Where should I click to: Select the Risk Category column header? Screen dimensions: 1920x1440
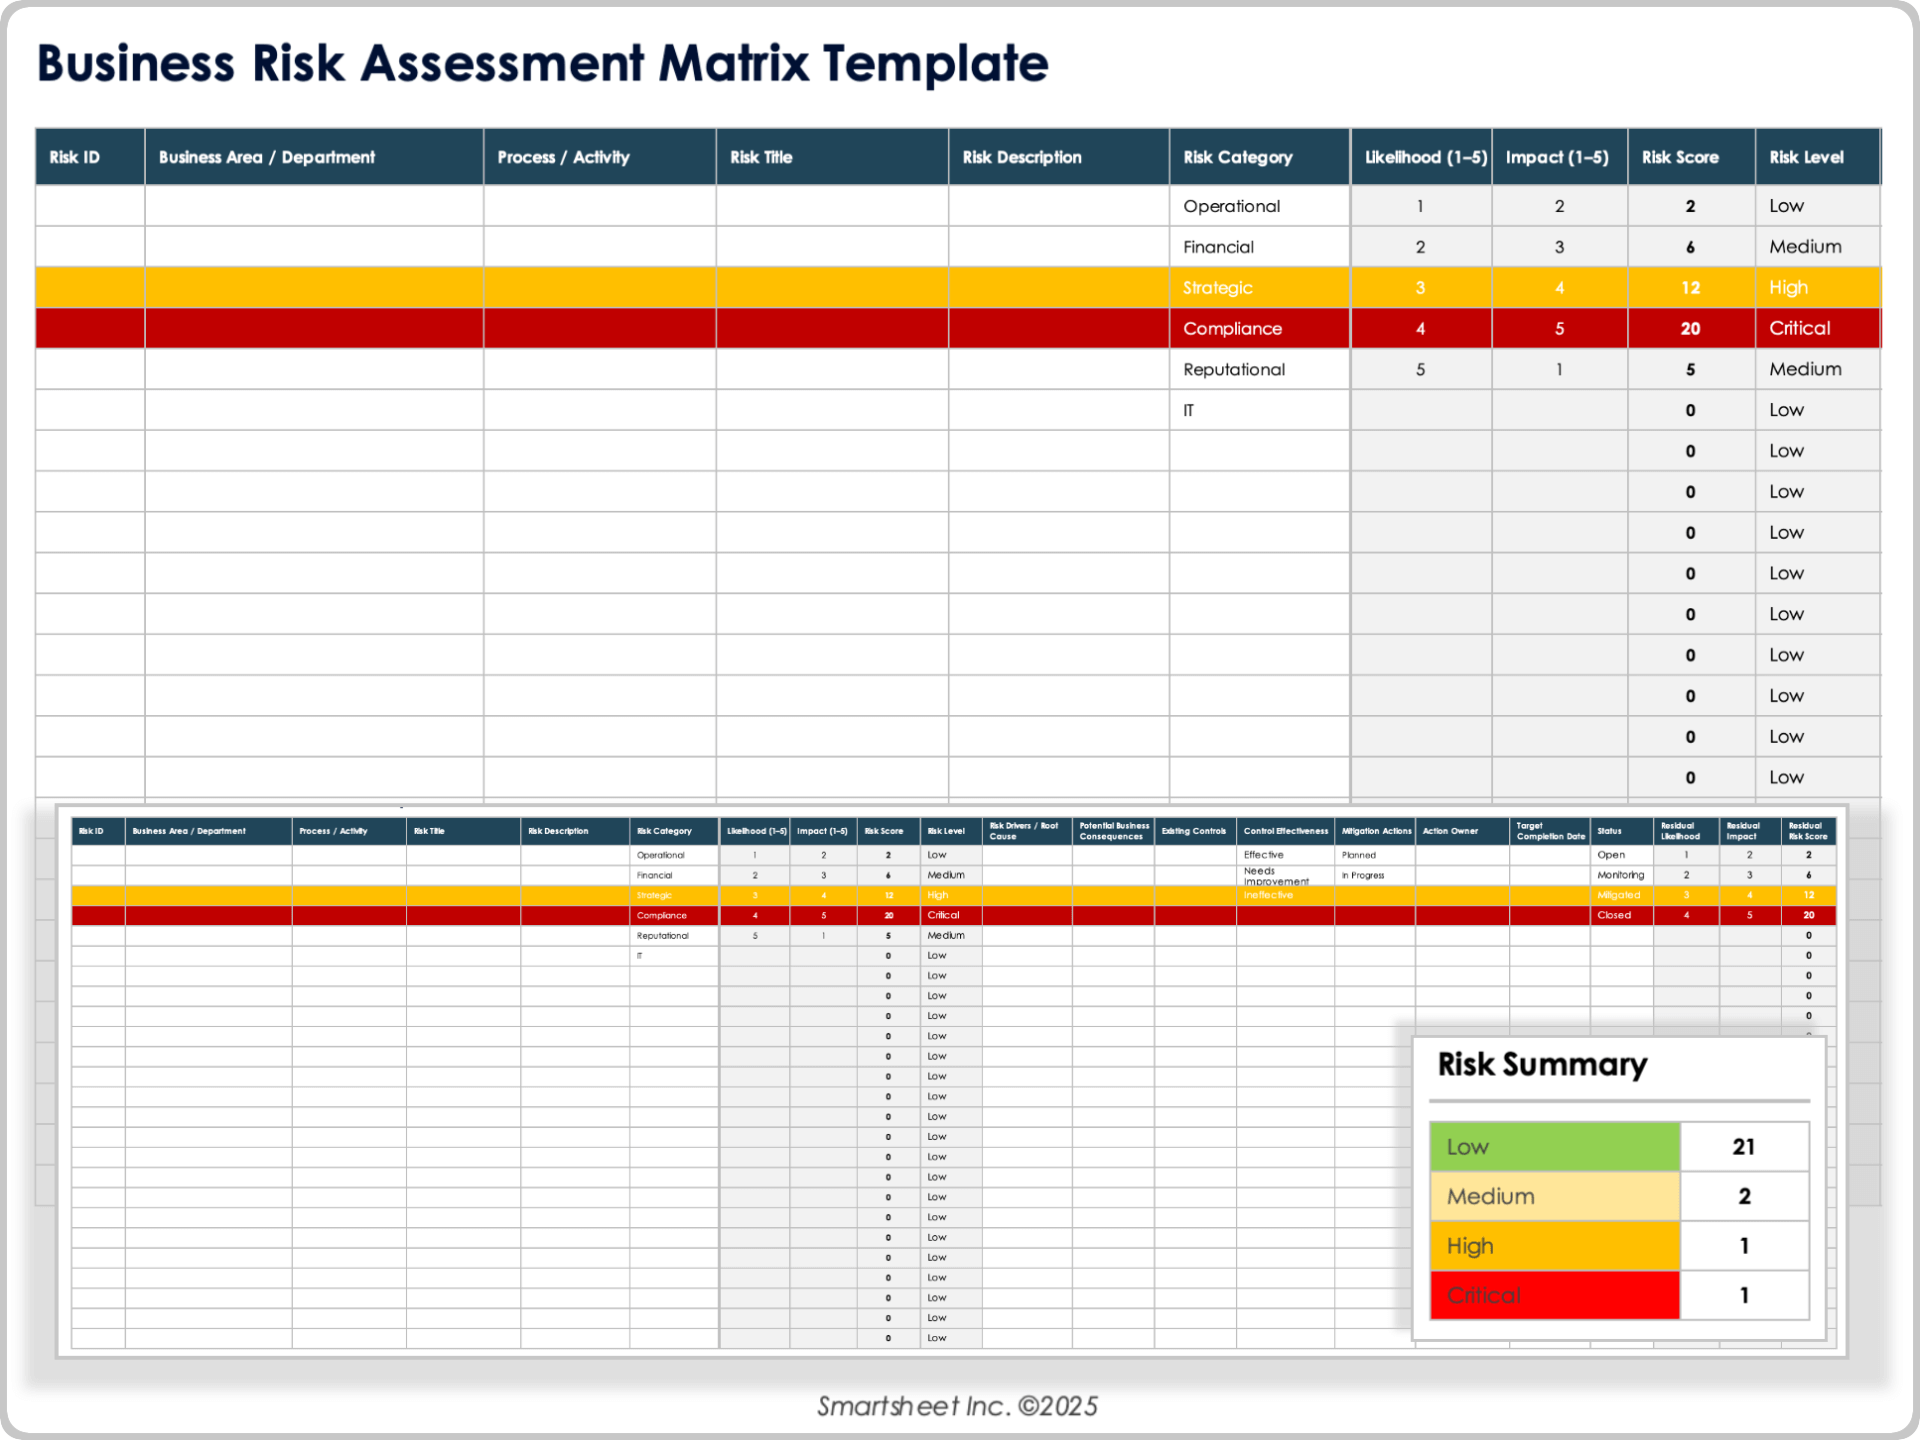(x=1238, y=156)
